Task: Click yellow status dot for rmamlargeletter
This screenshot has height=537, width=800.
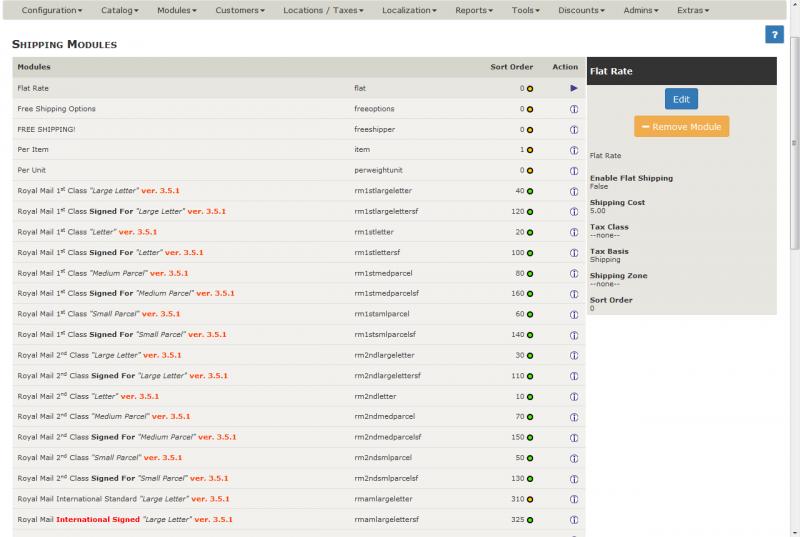Action: (x=530, y=499)
